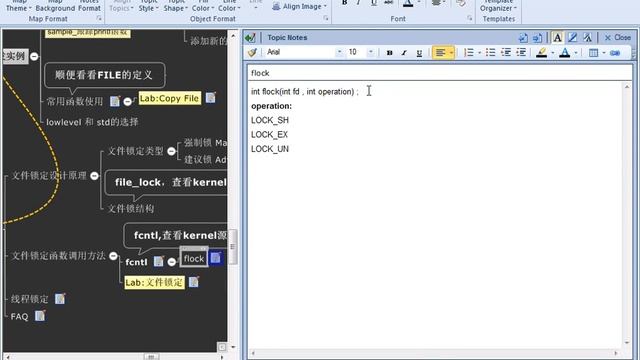Open notes icon beside 线程锁定
The image size is (640, 360).
[60, 299]
